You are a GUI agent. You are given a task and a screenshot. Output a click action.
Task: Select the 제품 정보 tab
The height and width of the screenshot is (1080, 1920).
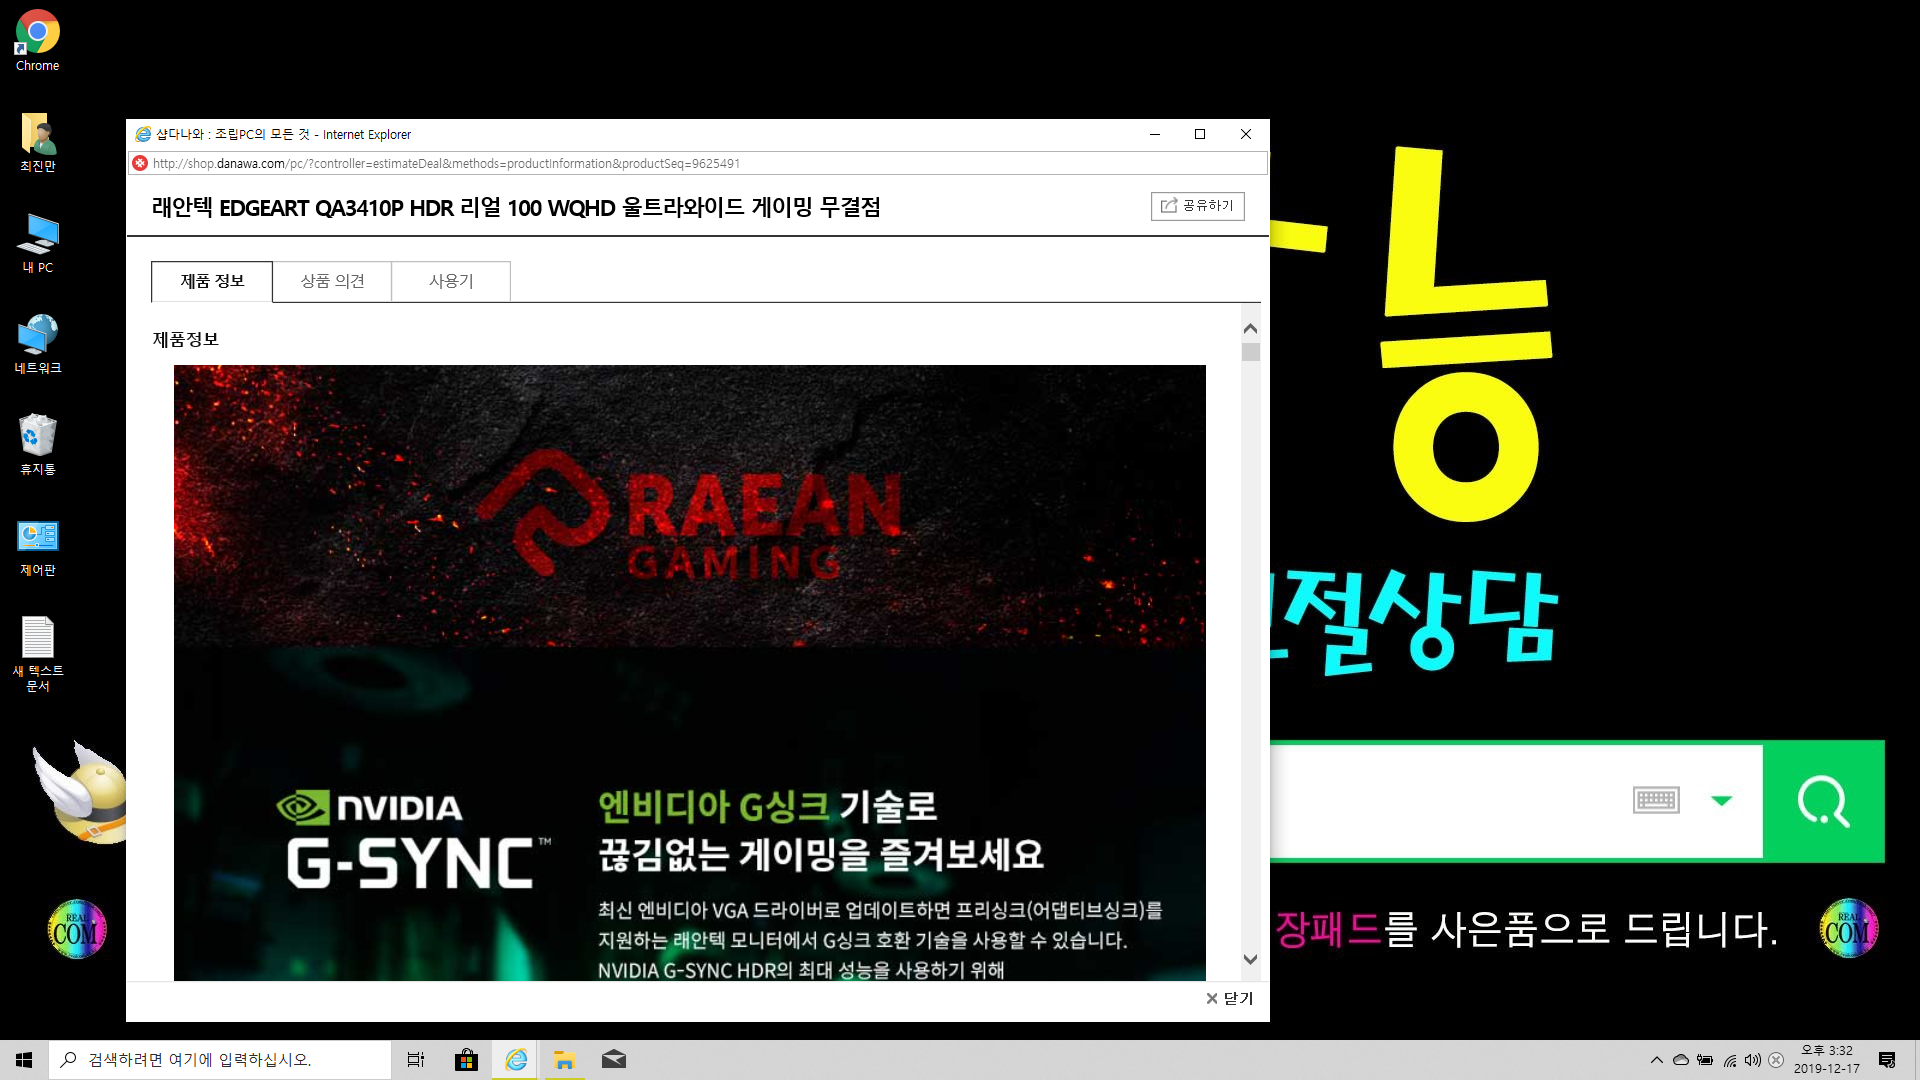212,281
